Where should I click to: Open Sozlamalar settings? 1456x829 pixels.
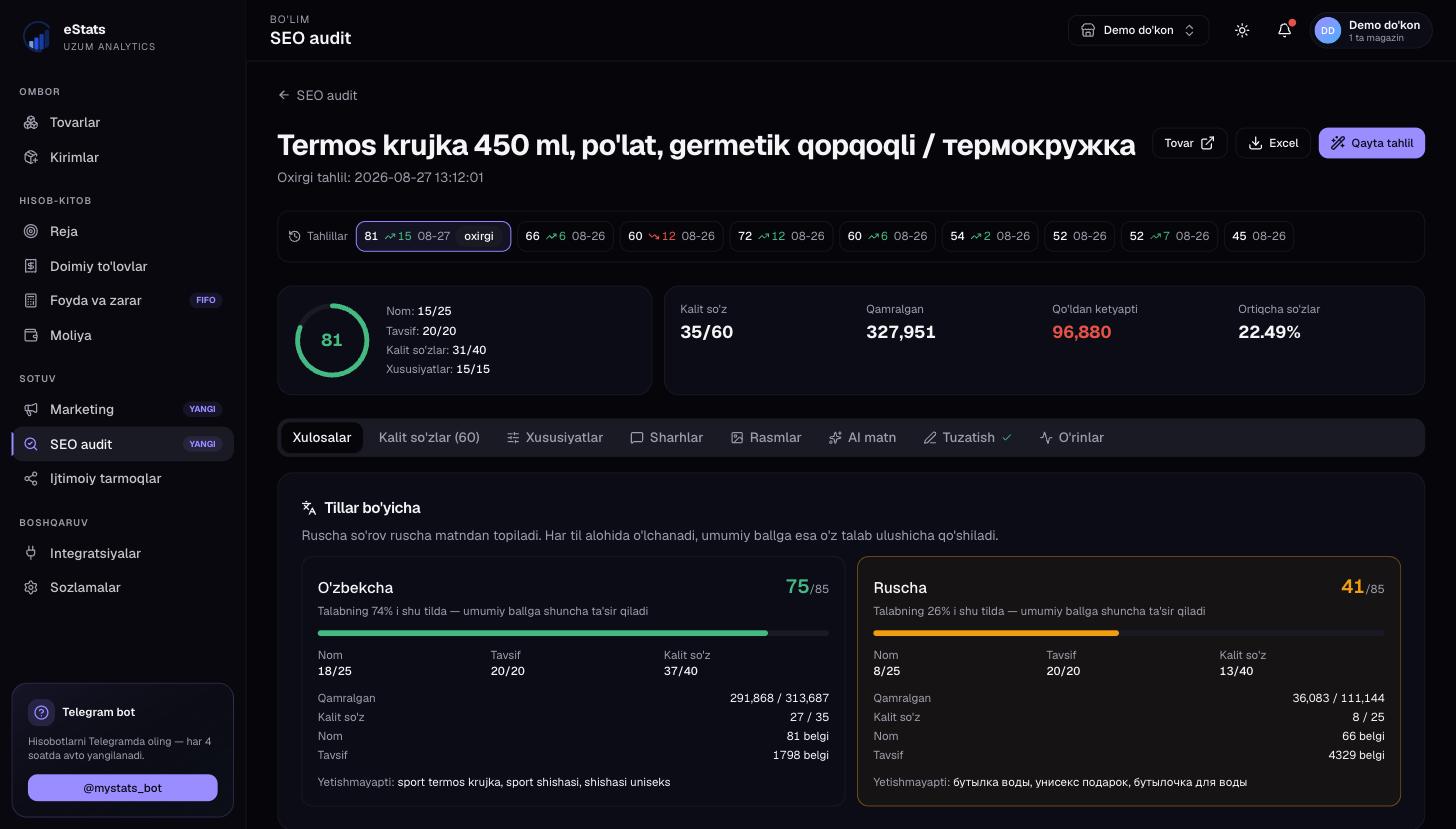(x=122, y=587)
